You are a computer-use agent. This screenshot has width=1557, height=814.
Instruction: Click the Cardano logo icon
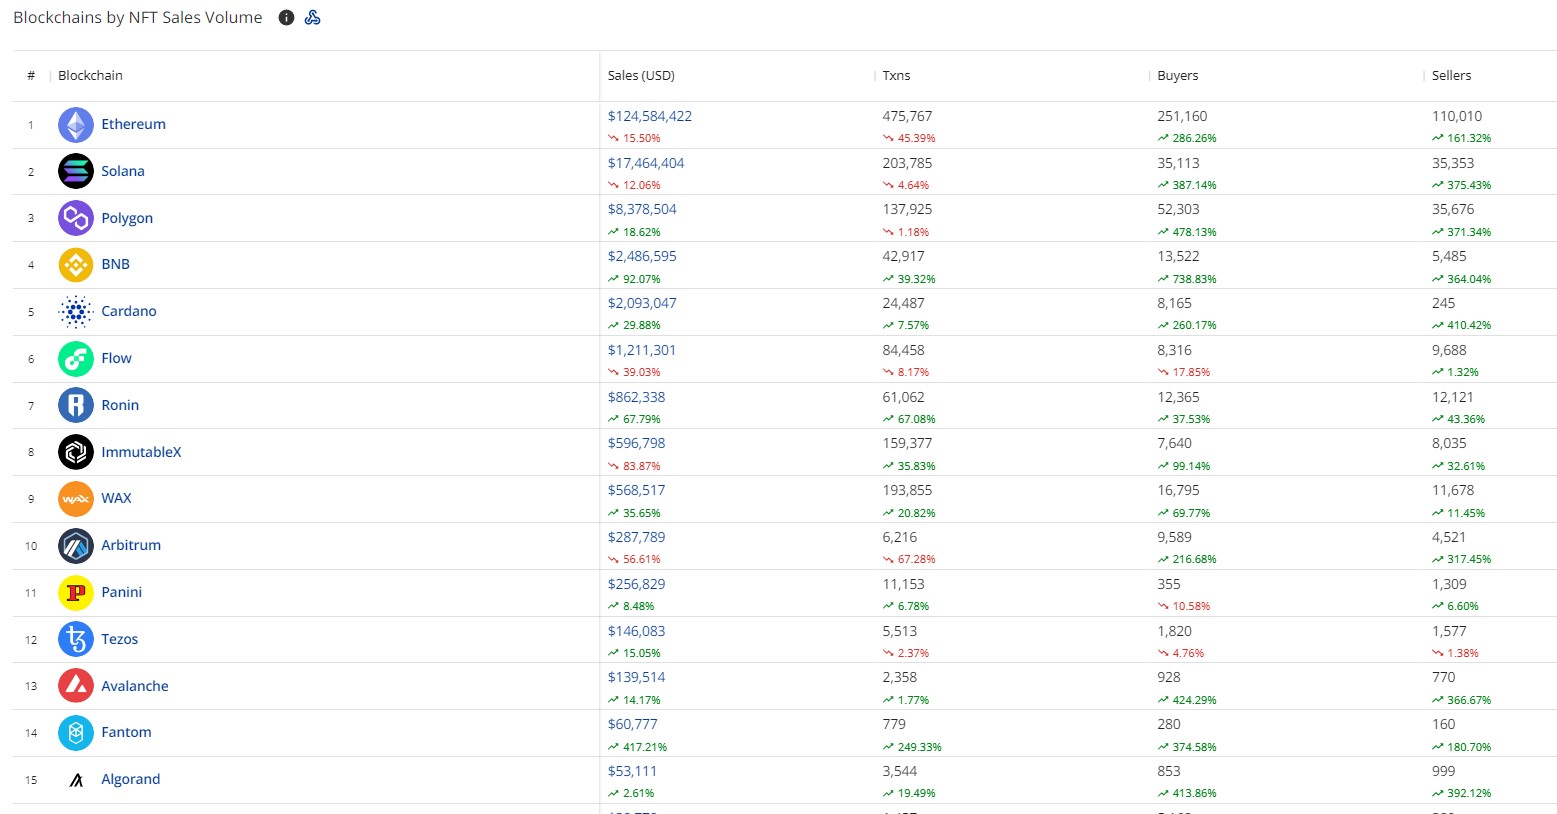76,312
